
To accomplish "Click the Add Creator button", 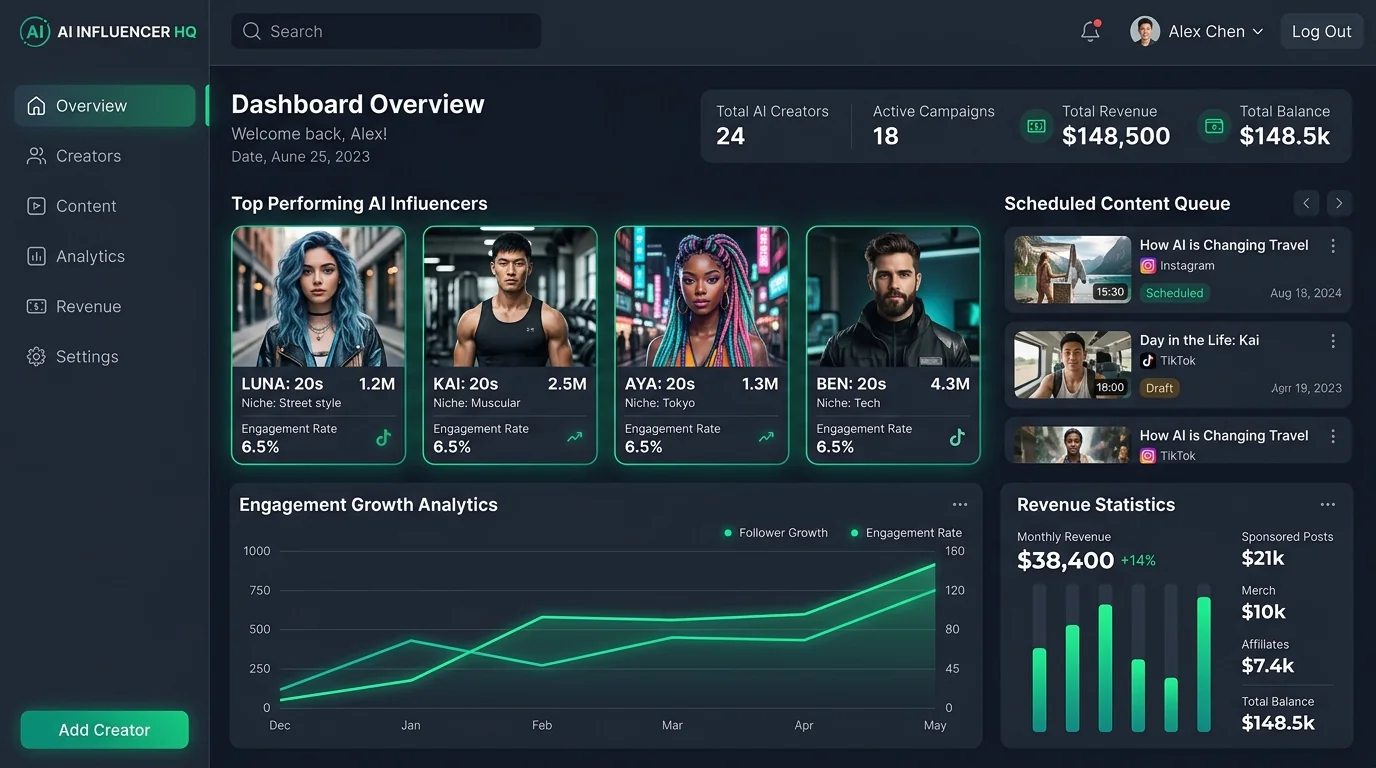I will [104, 730].
